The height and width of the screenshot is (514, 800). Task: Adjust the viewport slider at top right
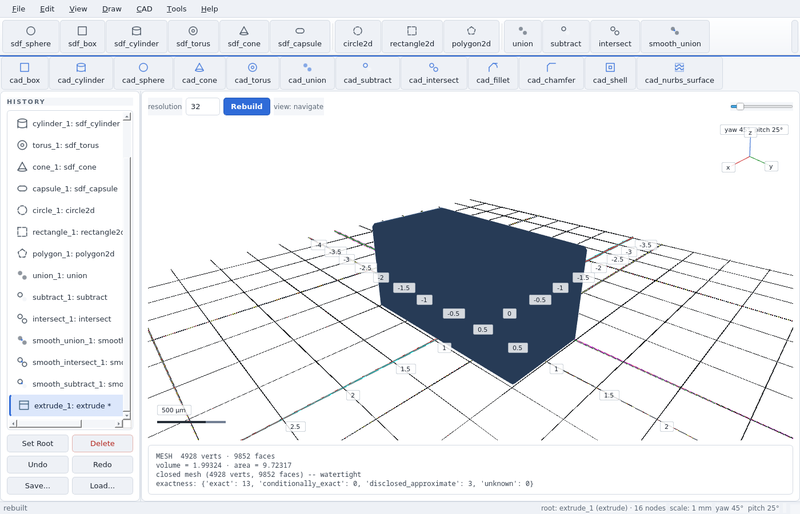pyautogui.click(x=761, y=107)
